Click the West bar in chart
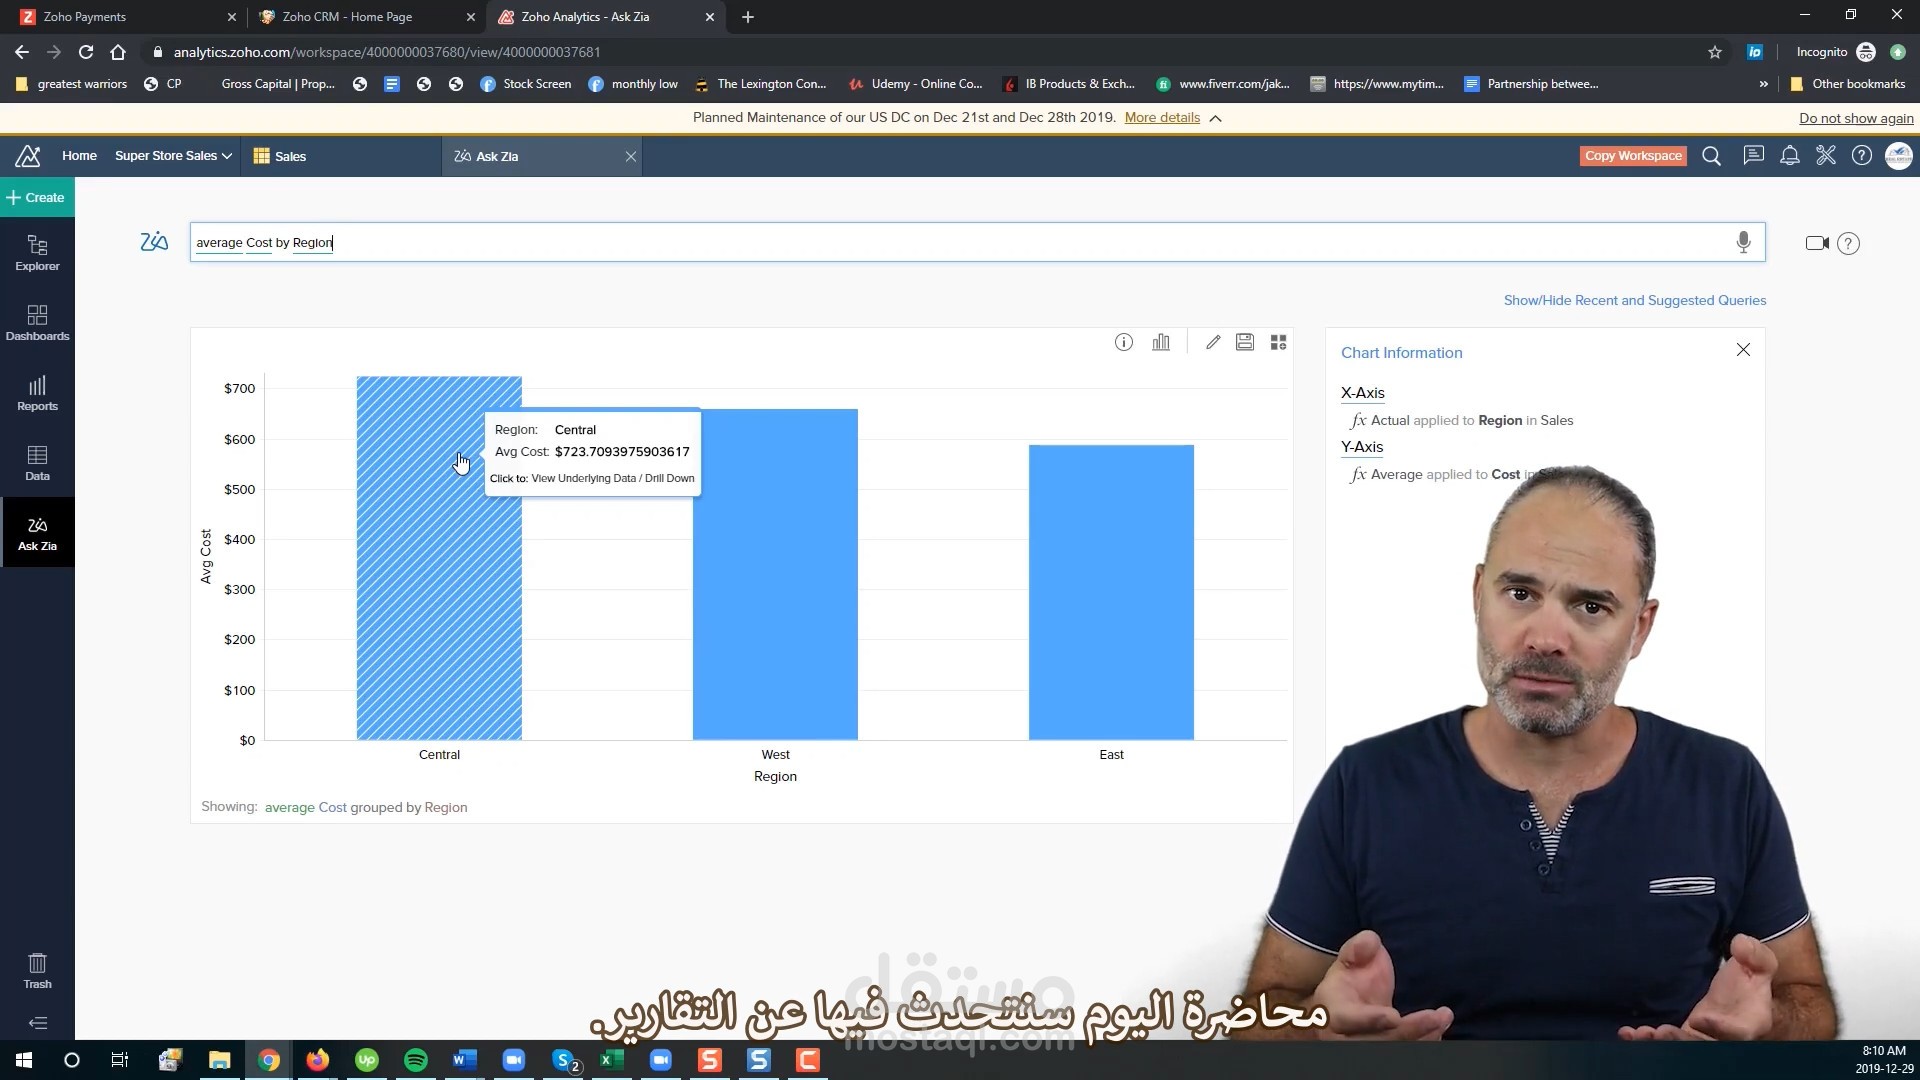 (775, 575)
